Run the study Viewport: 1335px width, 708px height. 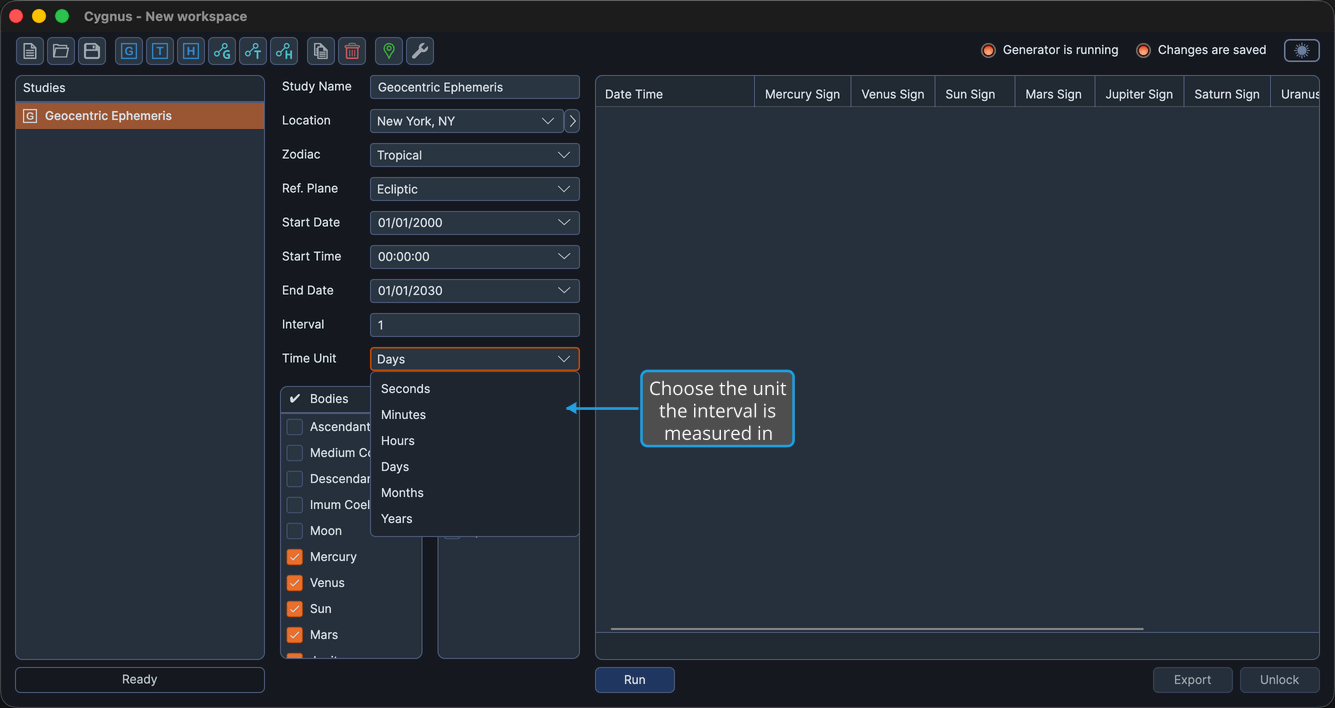(x=635, y=680)
